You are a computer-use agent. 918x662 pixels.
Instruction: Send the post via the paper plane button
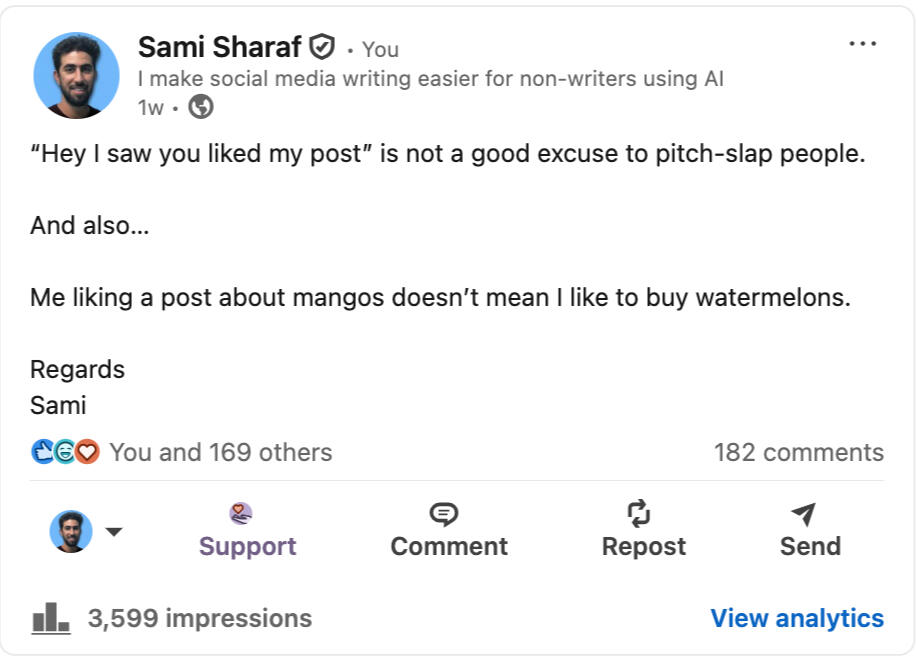coord(809,530)
